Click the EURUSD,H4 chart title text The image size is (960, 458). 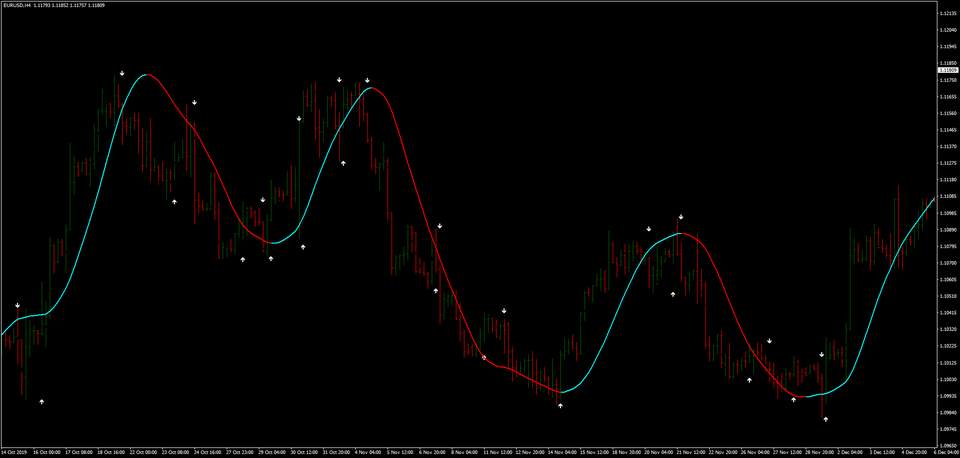pyautogui.click(x=15, y=4)
